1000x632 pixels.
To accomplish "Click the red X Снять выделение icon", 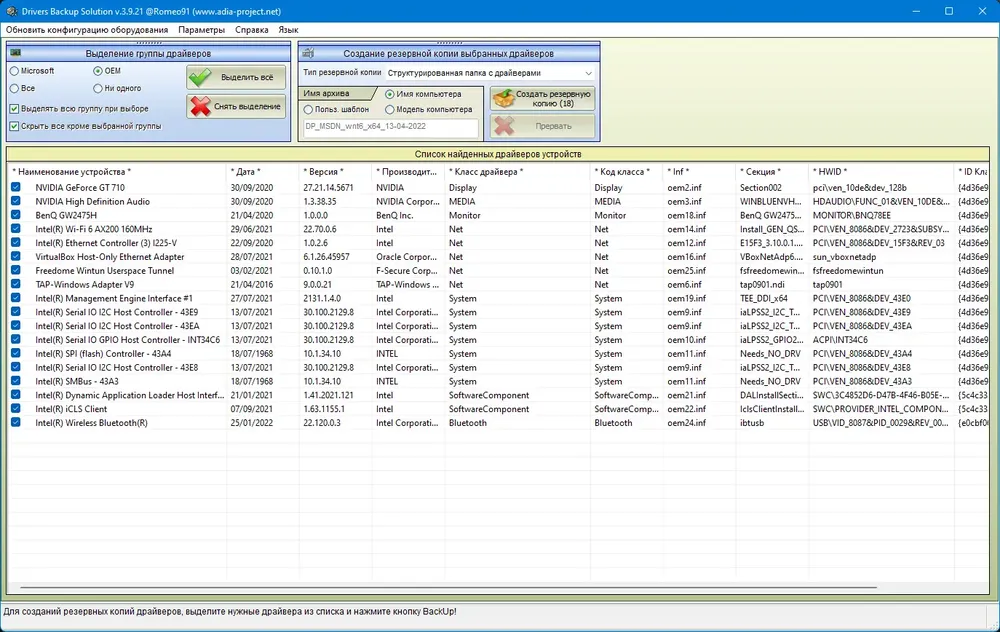I will point(200,107).
